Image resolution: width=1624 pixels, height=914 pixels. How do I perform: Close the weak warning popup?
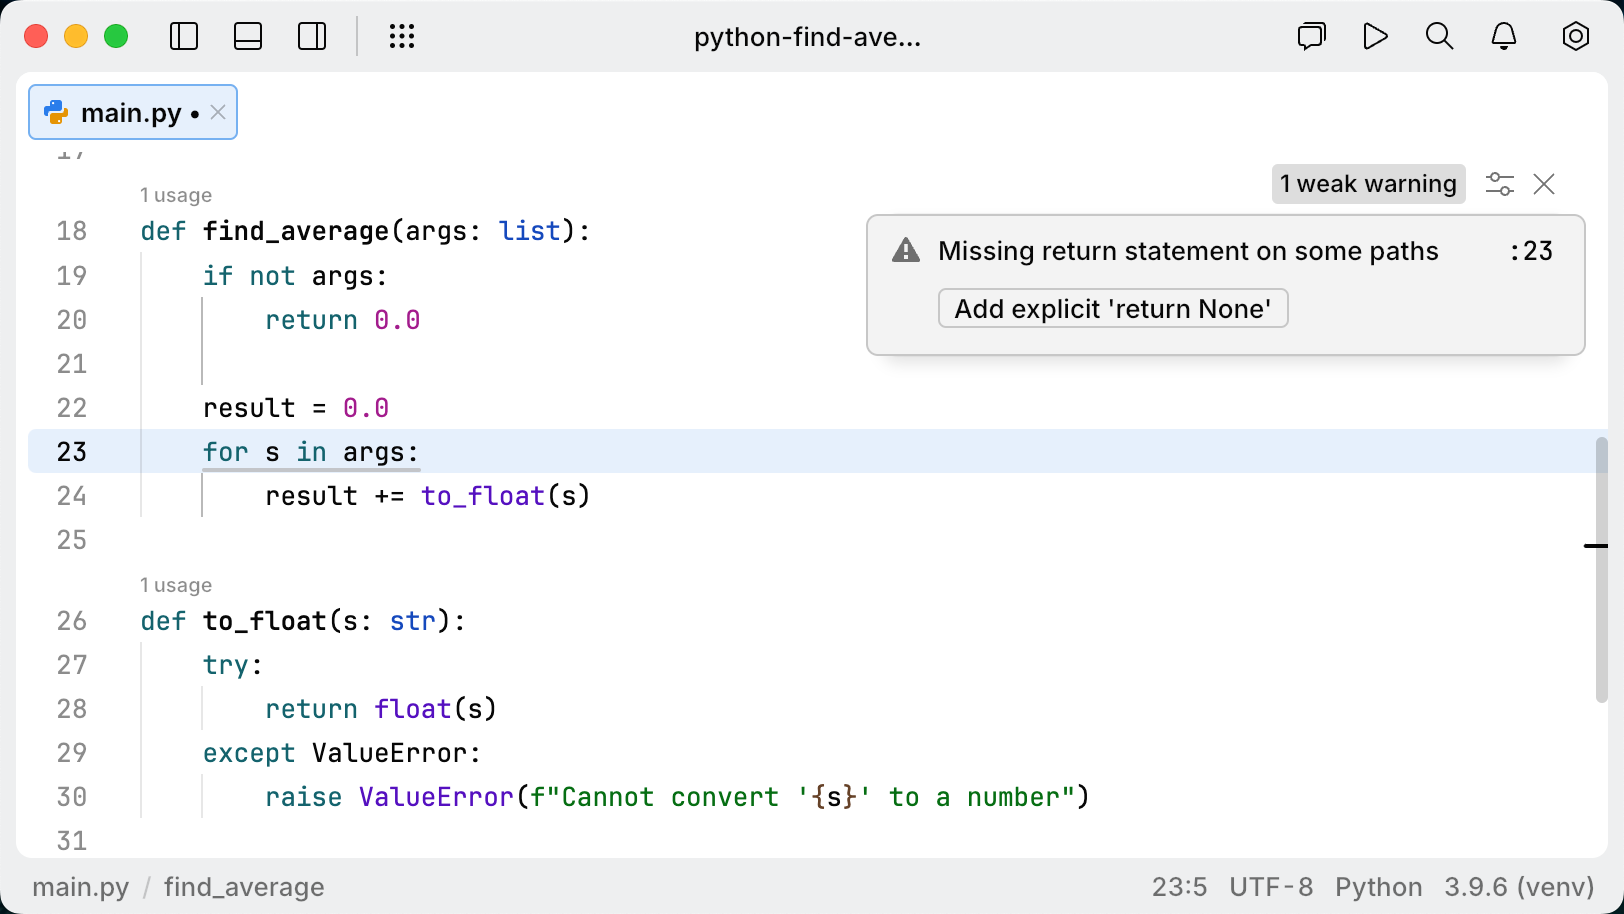[x=1544, y=184]
